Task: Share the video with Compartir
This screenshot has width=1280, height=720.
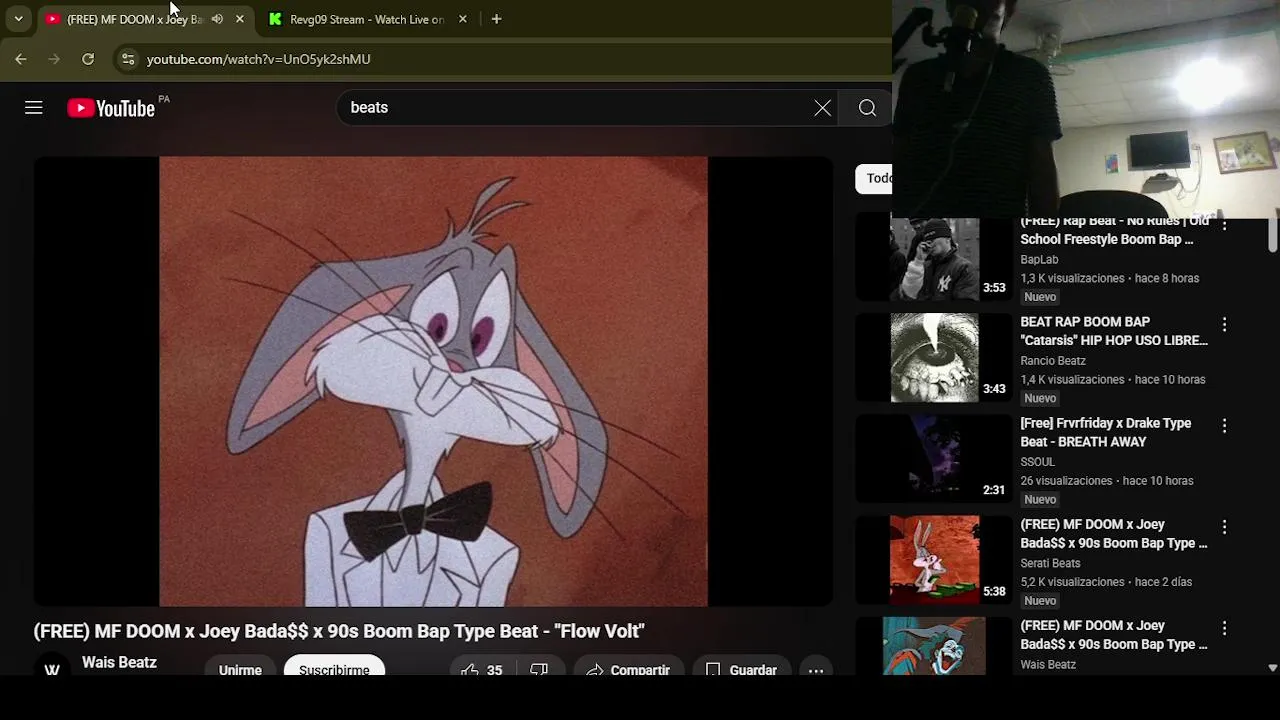Action: point(627,670)
